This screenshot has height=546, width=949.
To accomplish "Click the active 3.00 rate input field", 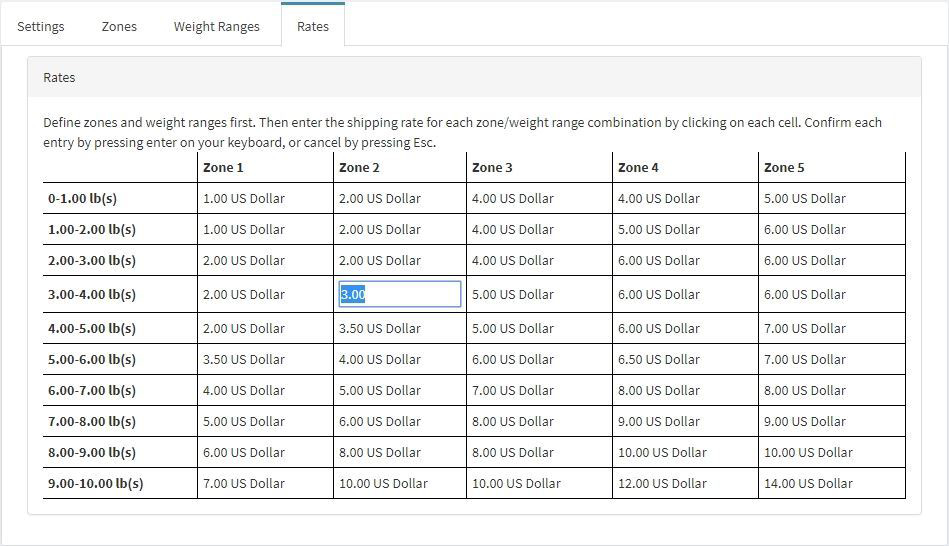I will click(400, 294).
